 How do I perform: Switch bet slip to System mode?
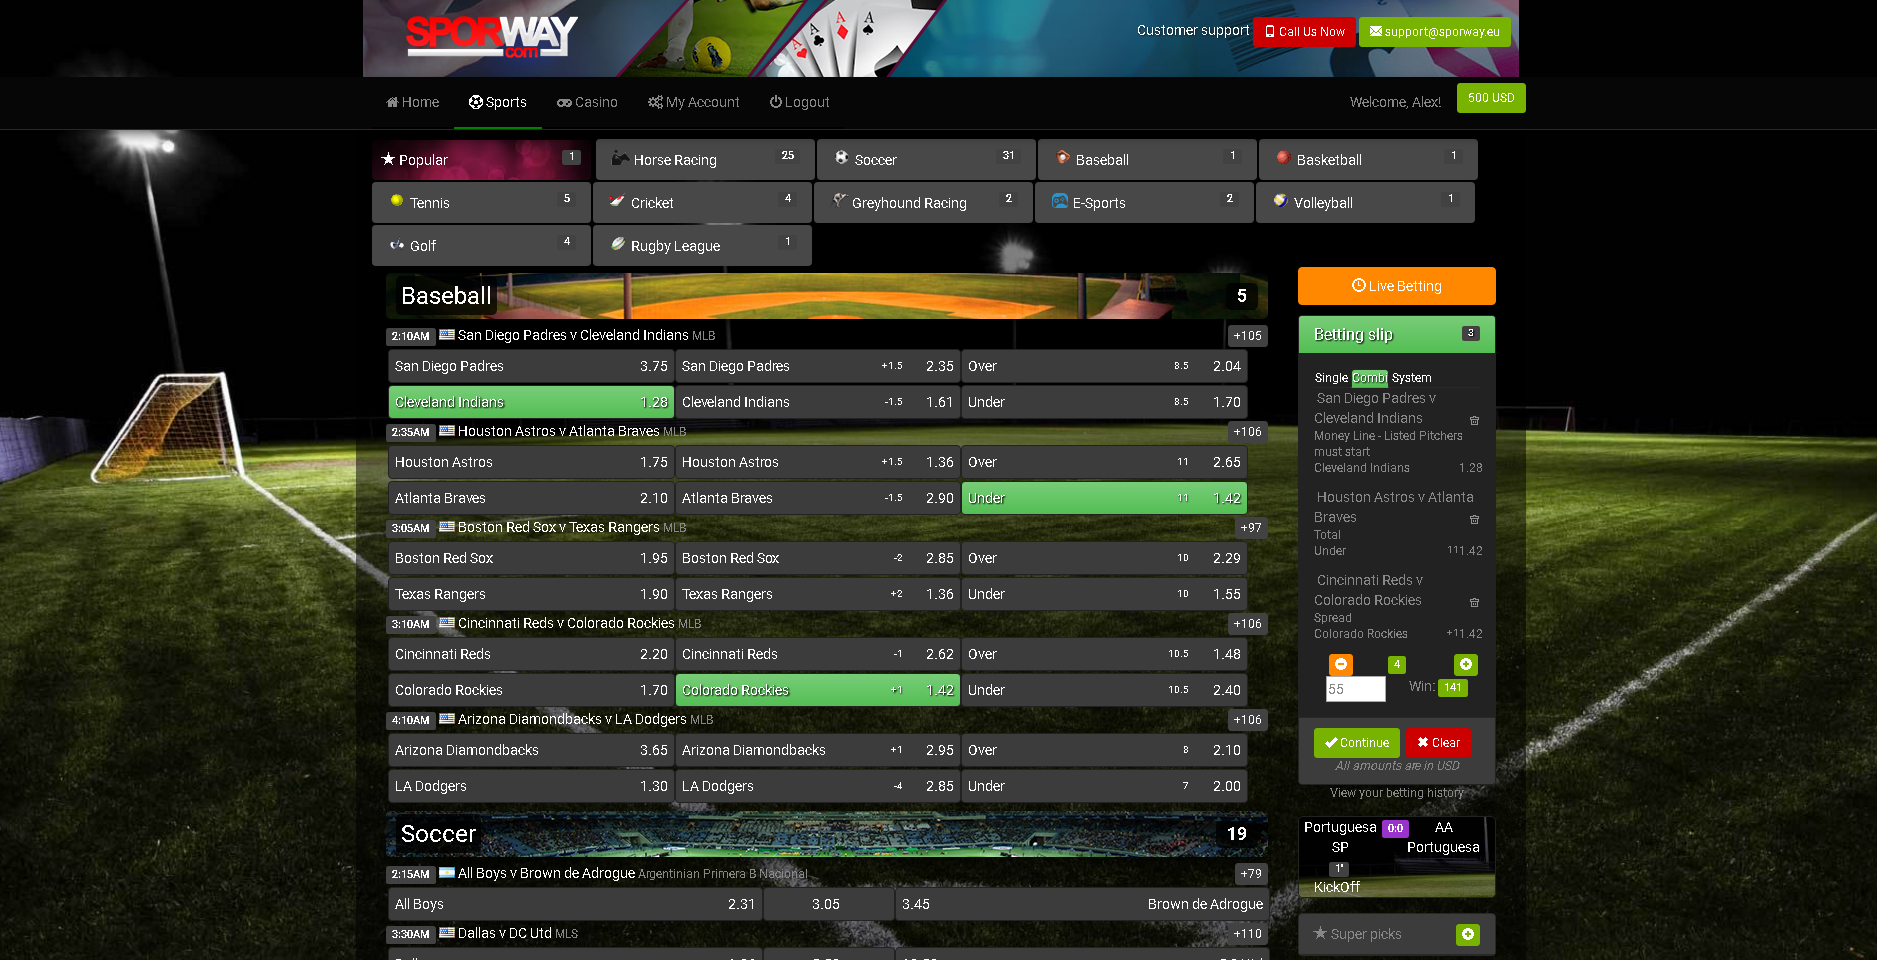(x=1411, y=378)
